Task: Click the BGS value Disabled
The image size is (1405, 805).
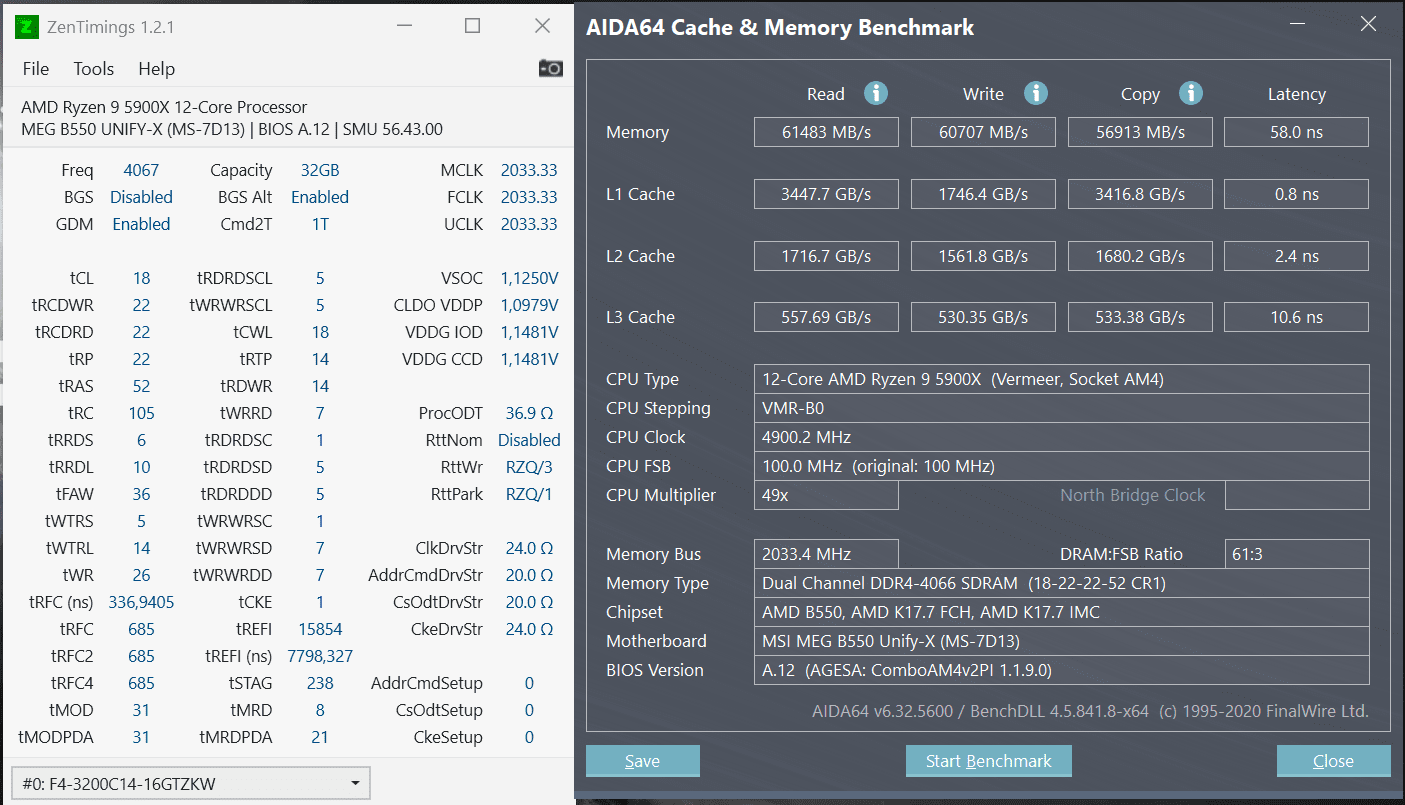Action: pyautogui.click(x=141, y=197)
